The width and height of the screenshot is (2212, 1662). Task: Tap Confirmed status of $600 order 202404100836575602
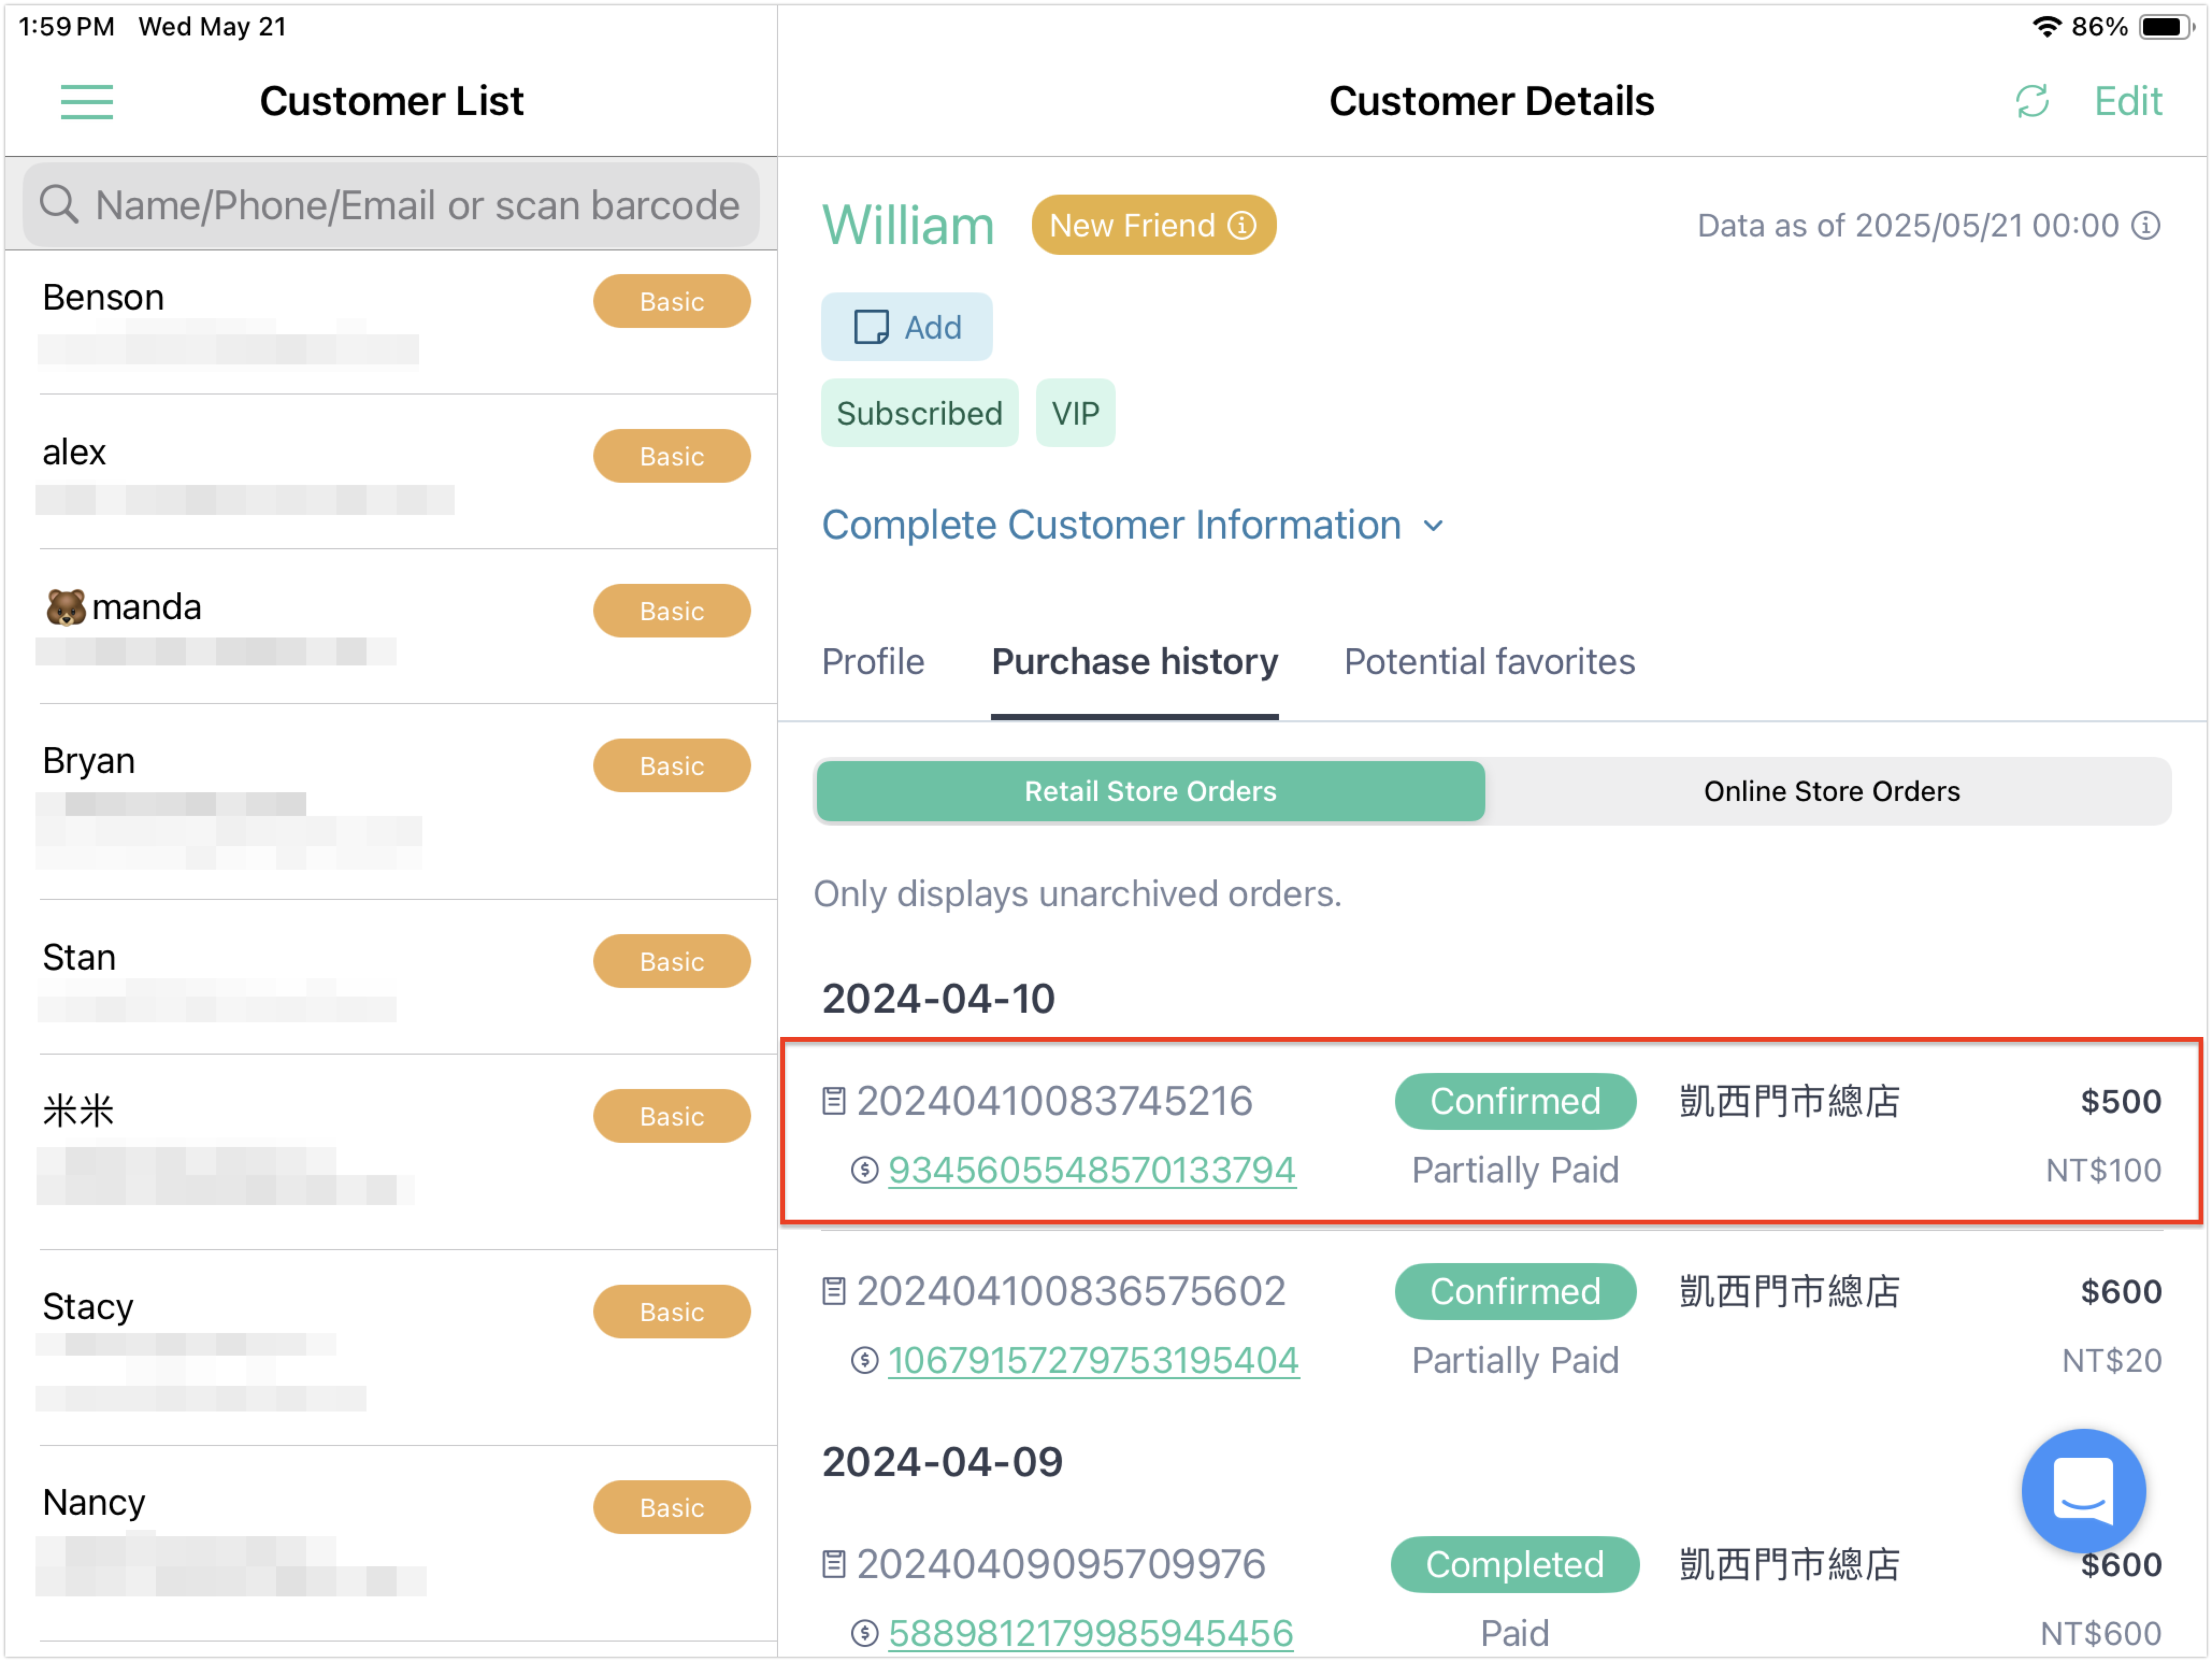pyautogui.click(x=1514, y=1292)
